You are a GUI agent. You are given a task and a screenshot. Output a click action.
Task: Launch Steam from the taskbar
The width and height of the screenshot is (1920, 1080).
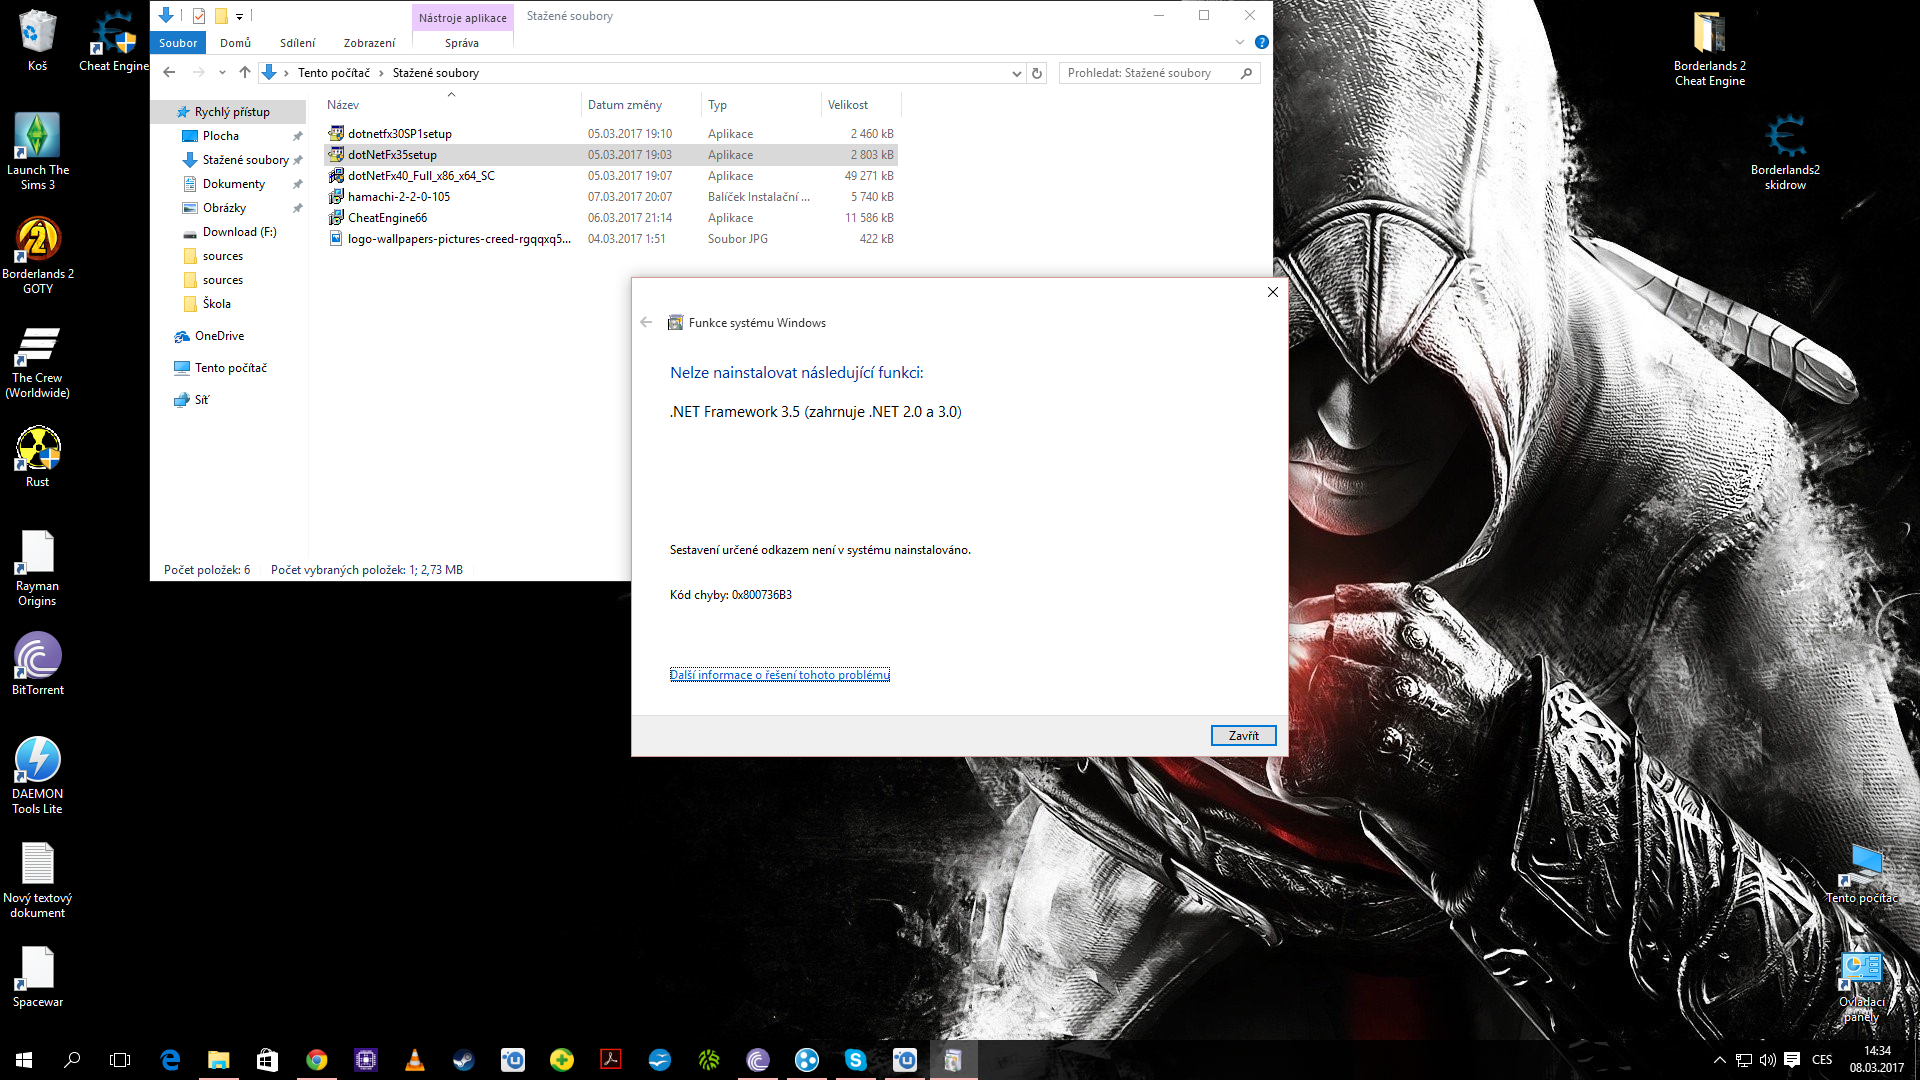pos(464,1060)
